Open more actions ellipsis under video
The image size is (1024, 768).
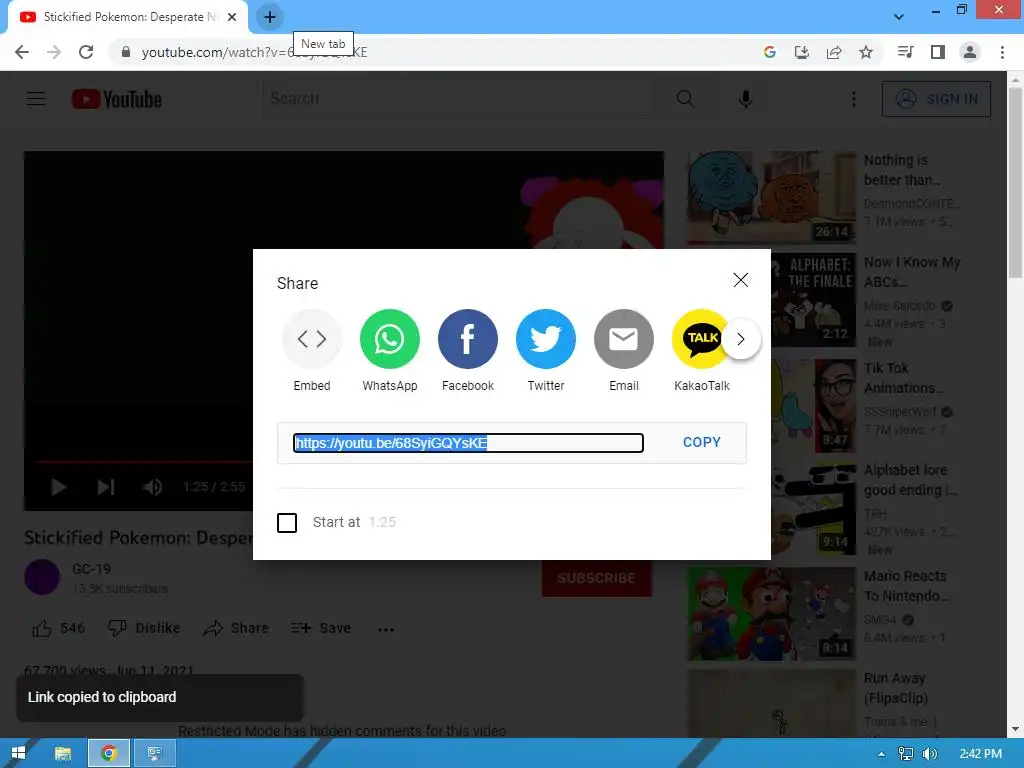point(386,630)
